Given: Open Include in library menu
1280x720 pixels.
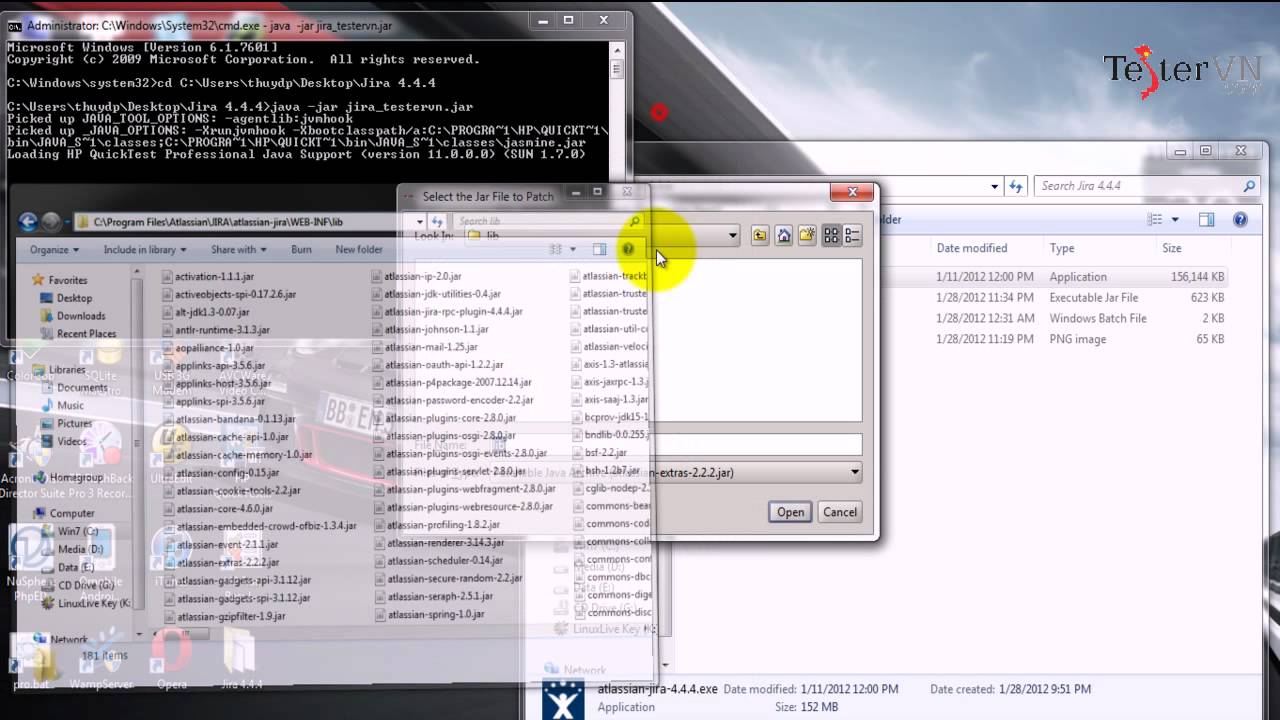Looking at the screenshot, I should tap(145, 249).
